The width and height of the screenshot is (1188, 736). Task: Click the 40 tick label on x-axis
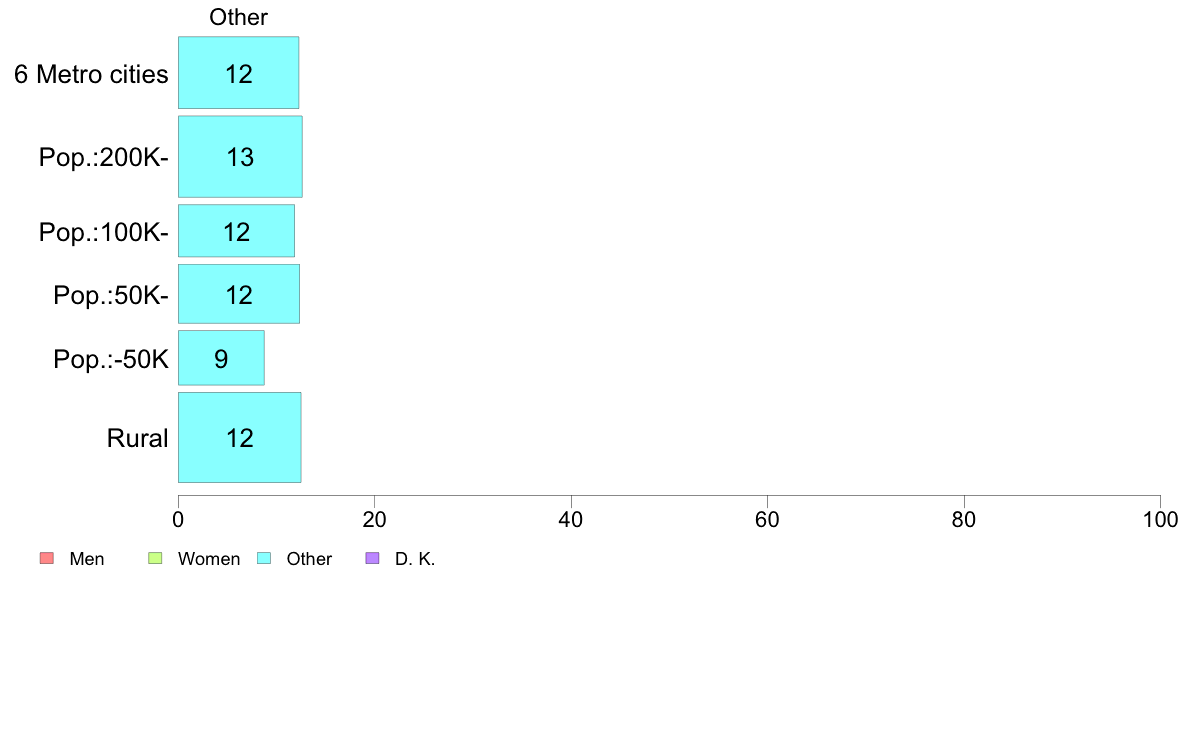[571, 520]
